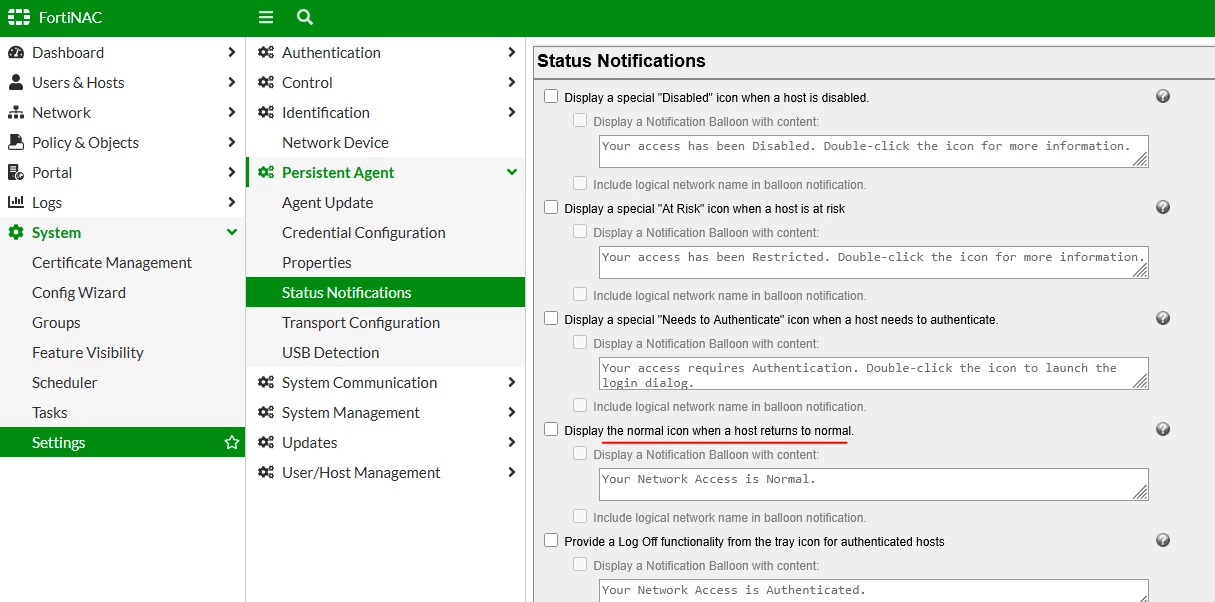Check the normal icon when host returns checkbox
This screenshot has height=602, width=1215.
tap(551, 430)
